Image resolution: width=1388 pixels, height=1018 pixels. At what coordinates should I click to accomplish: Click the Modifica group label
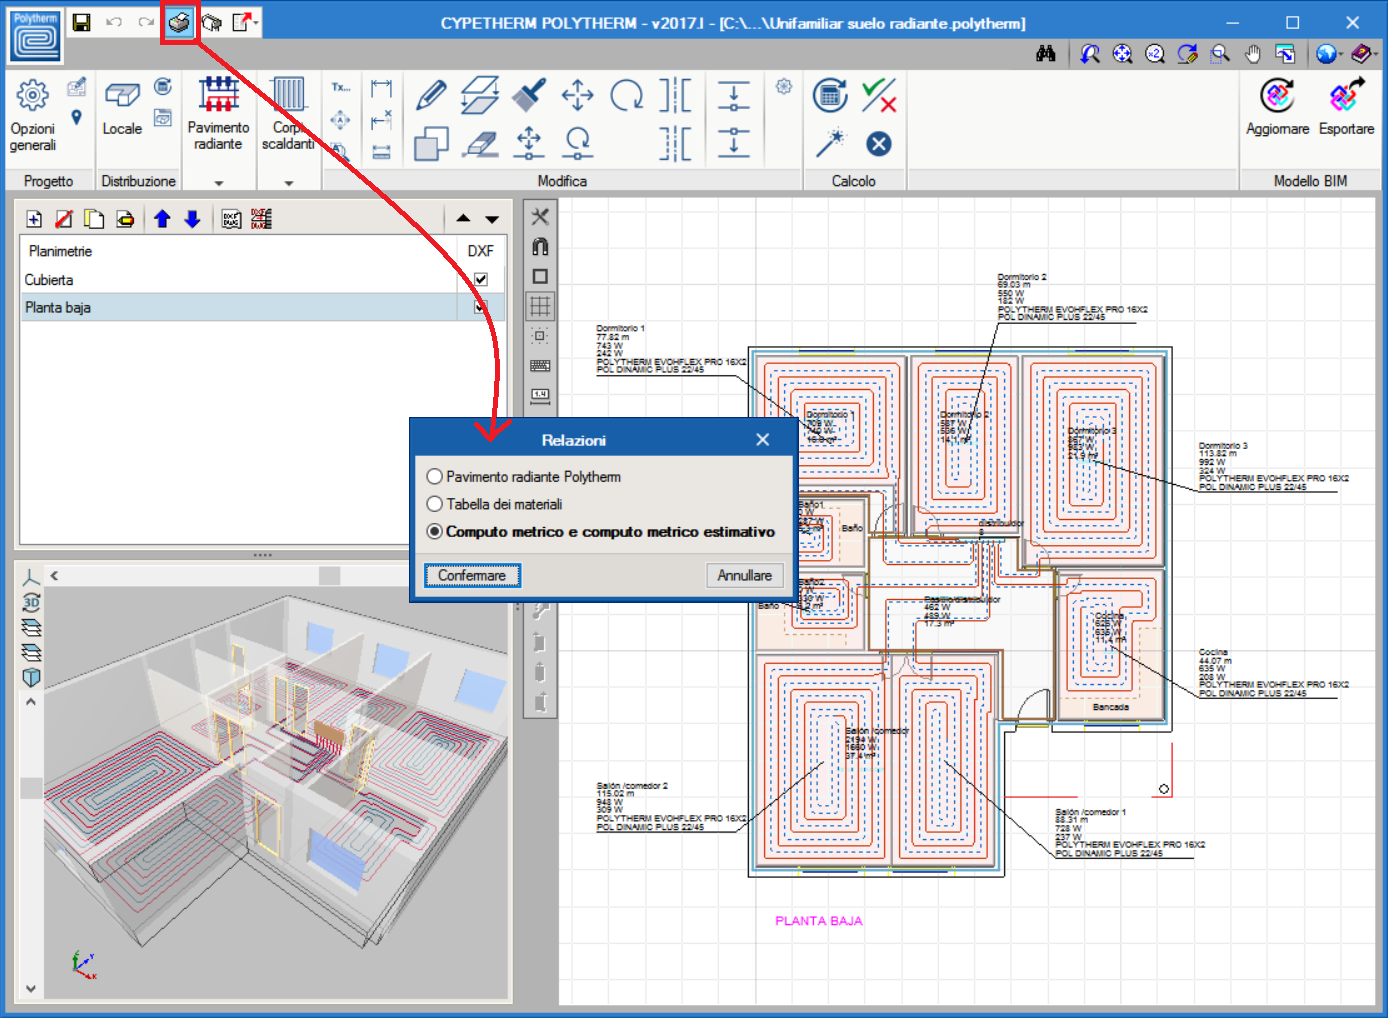562,181
